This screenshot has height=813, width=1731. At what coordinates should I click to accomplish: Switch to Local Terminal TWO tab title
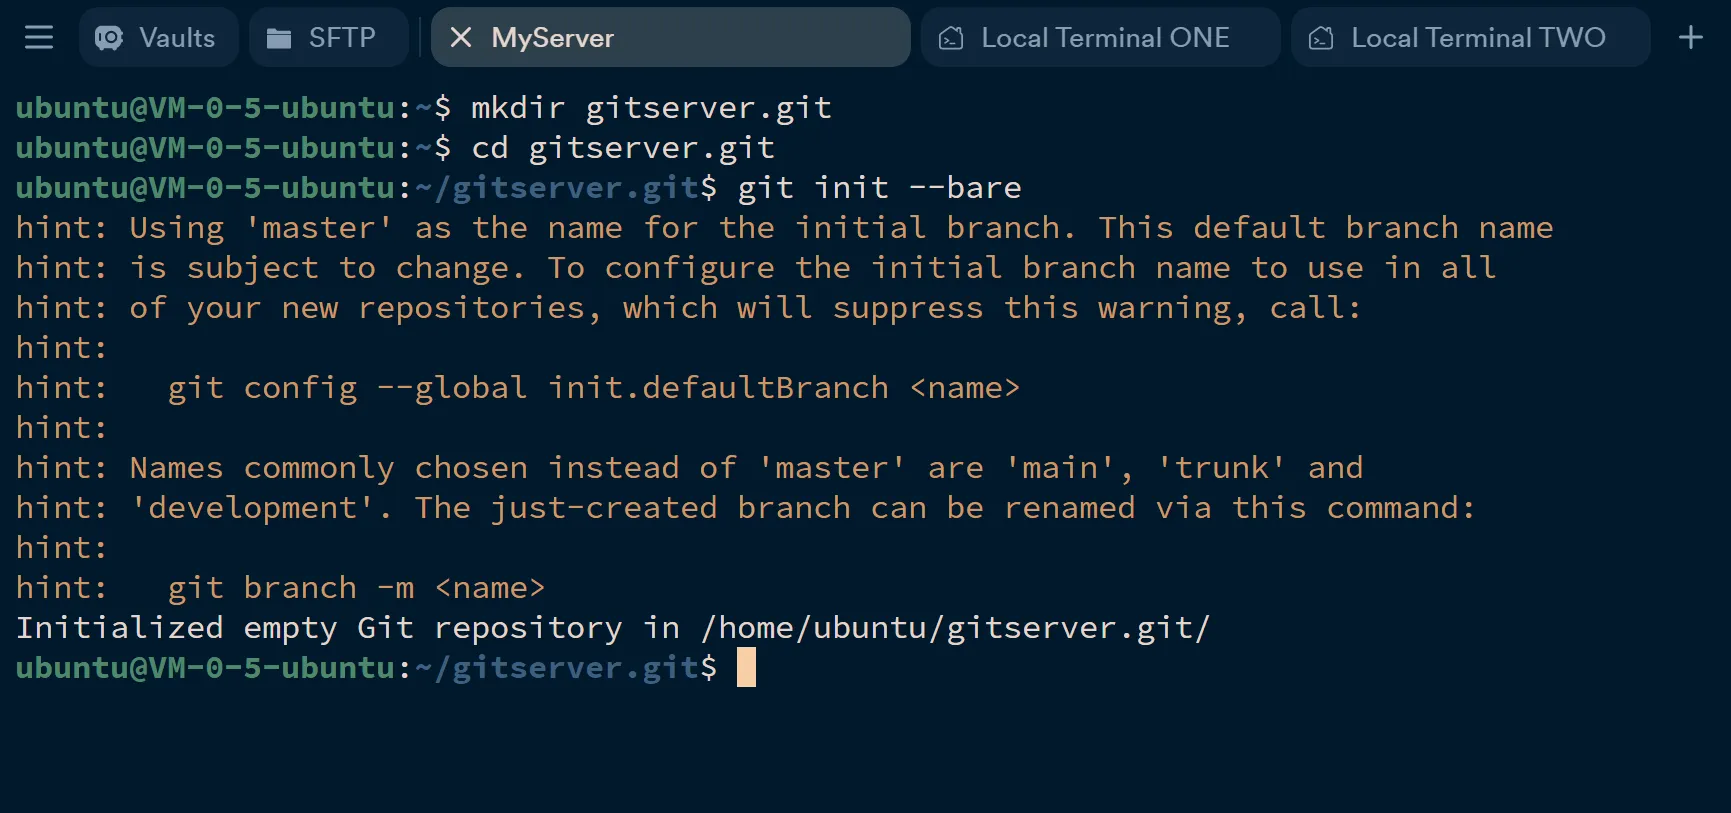pyautogui.click(x=1478, y=38)
